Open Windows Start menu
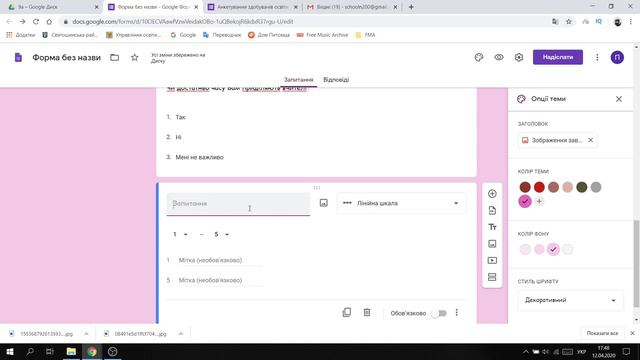 pos(10,351)
